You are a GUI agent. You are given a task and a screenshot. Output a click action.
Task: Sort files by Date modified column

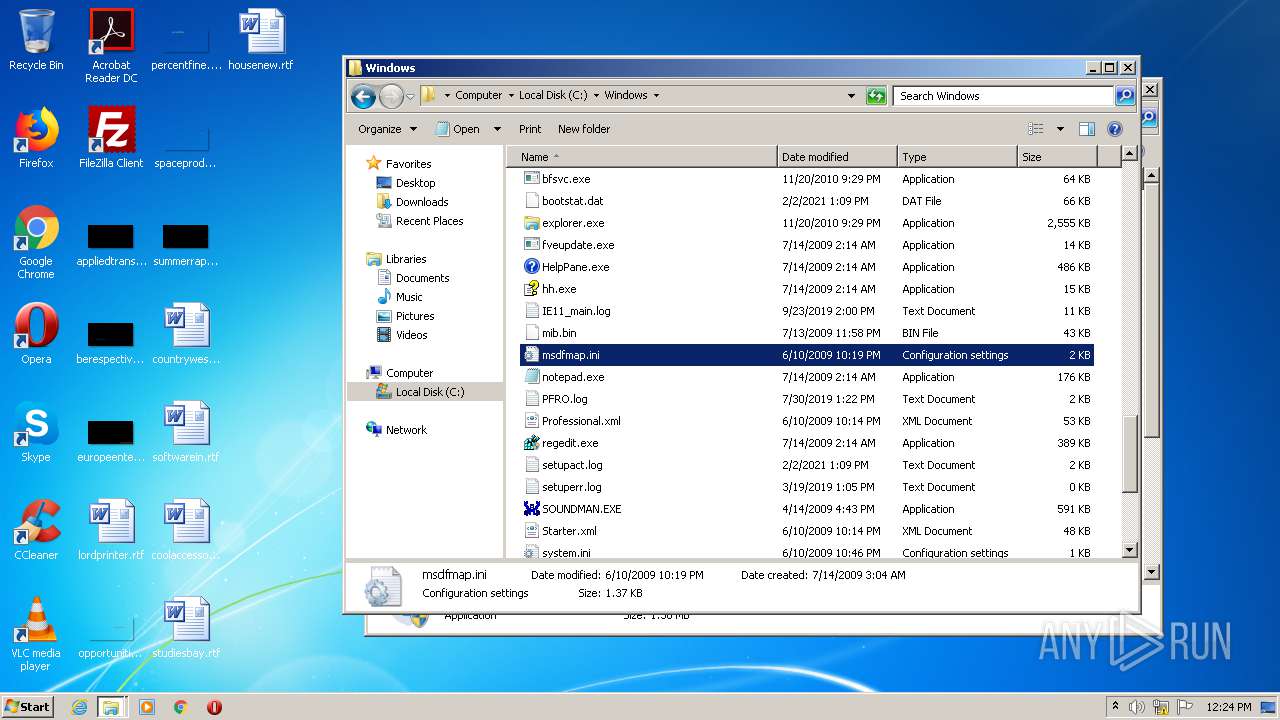[x=837, y=157]
